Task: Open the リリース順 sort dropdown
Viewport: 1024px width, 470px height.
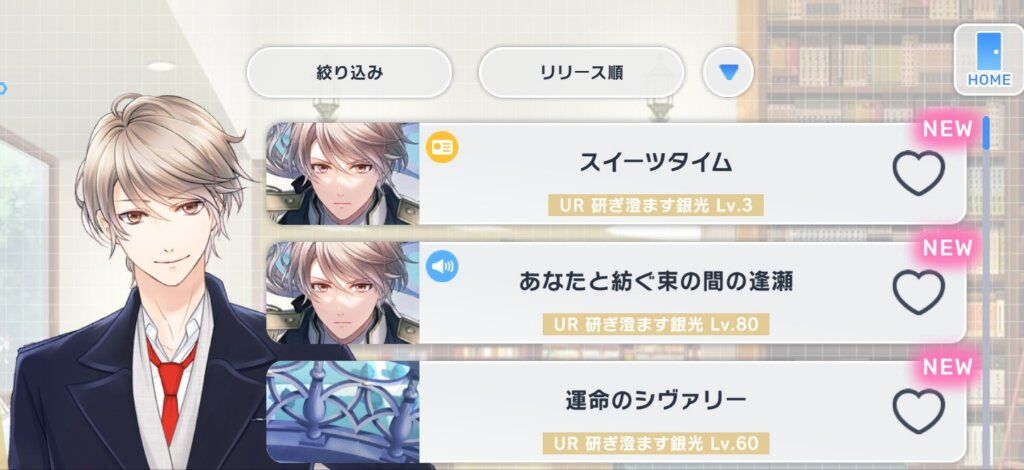Action: [581, 72]
